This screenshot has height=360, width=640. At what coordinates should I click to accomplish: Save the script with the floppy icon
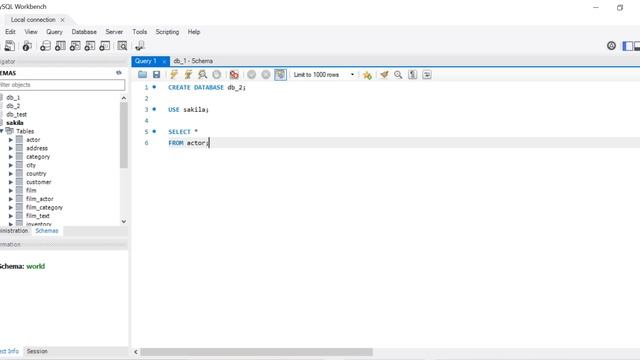(x=156, y=75)
